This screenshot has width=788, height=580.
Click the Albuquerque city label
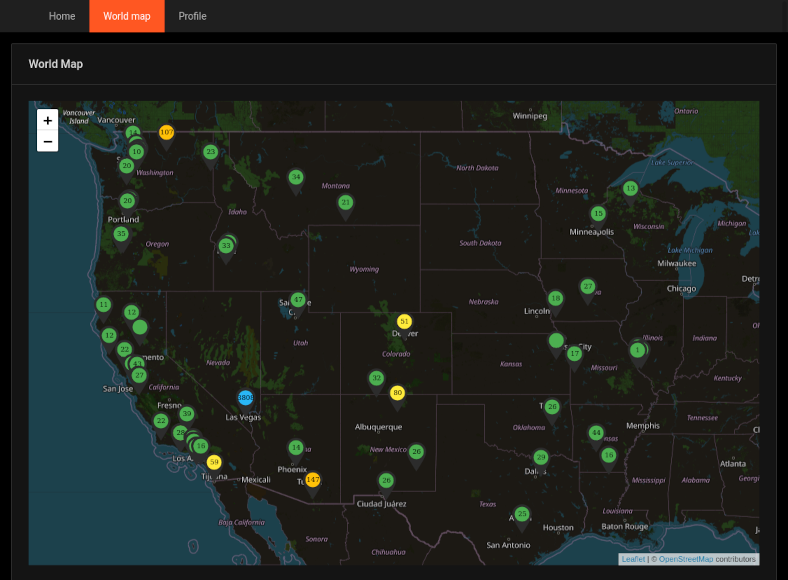378,427
